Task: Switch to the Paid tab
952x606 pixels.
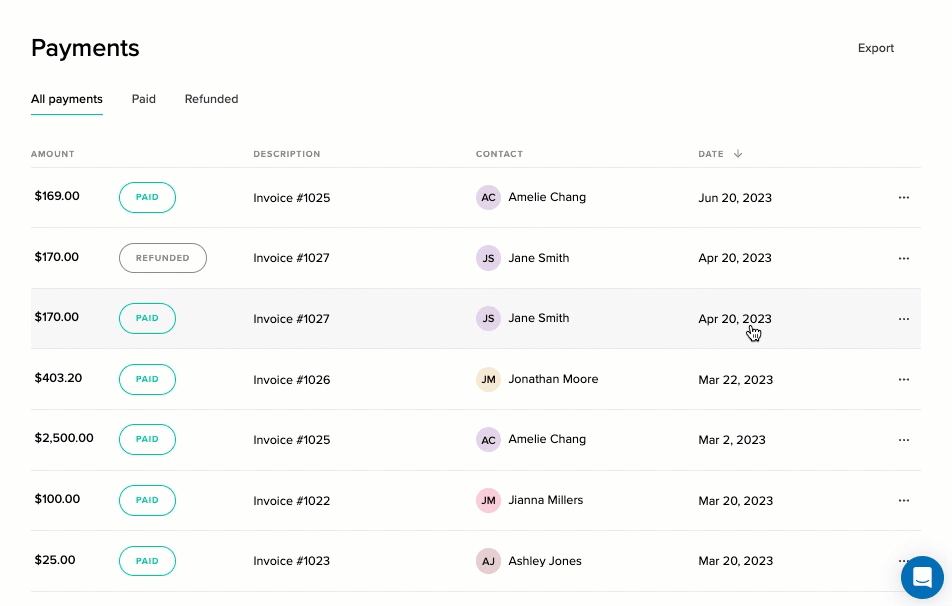Action: 143,99
